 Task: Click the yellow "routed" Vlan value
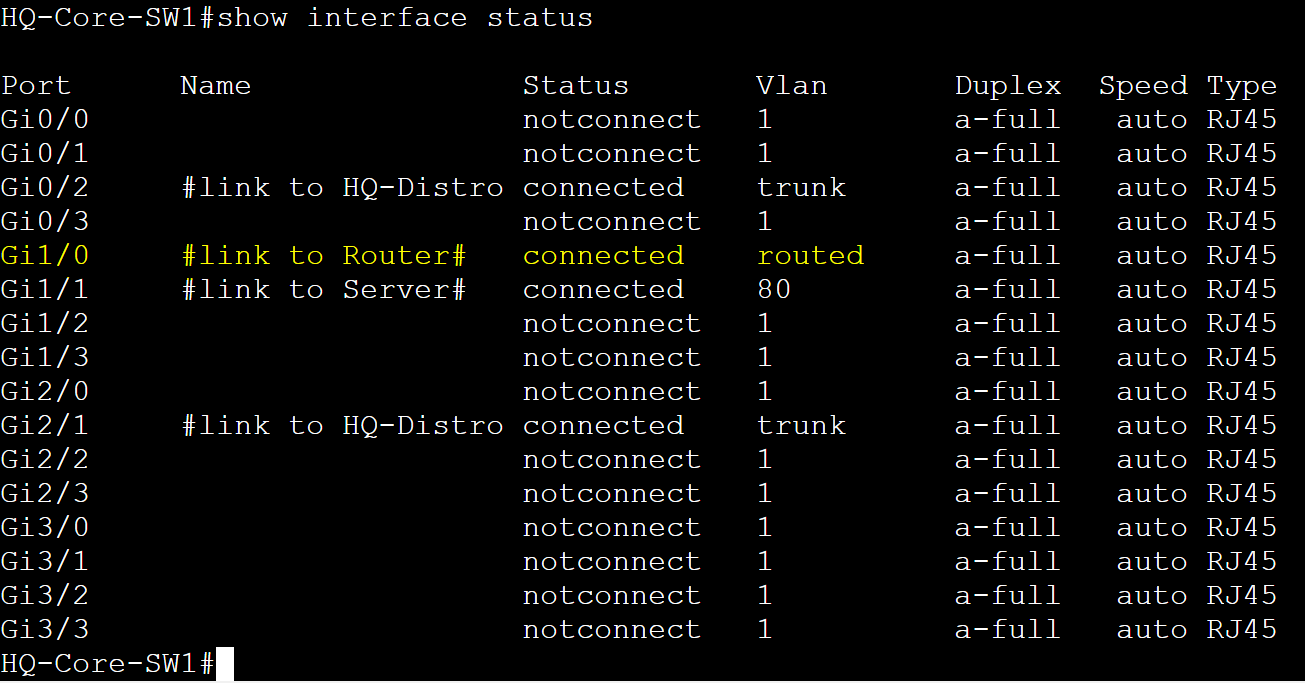pos(810,255)
